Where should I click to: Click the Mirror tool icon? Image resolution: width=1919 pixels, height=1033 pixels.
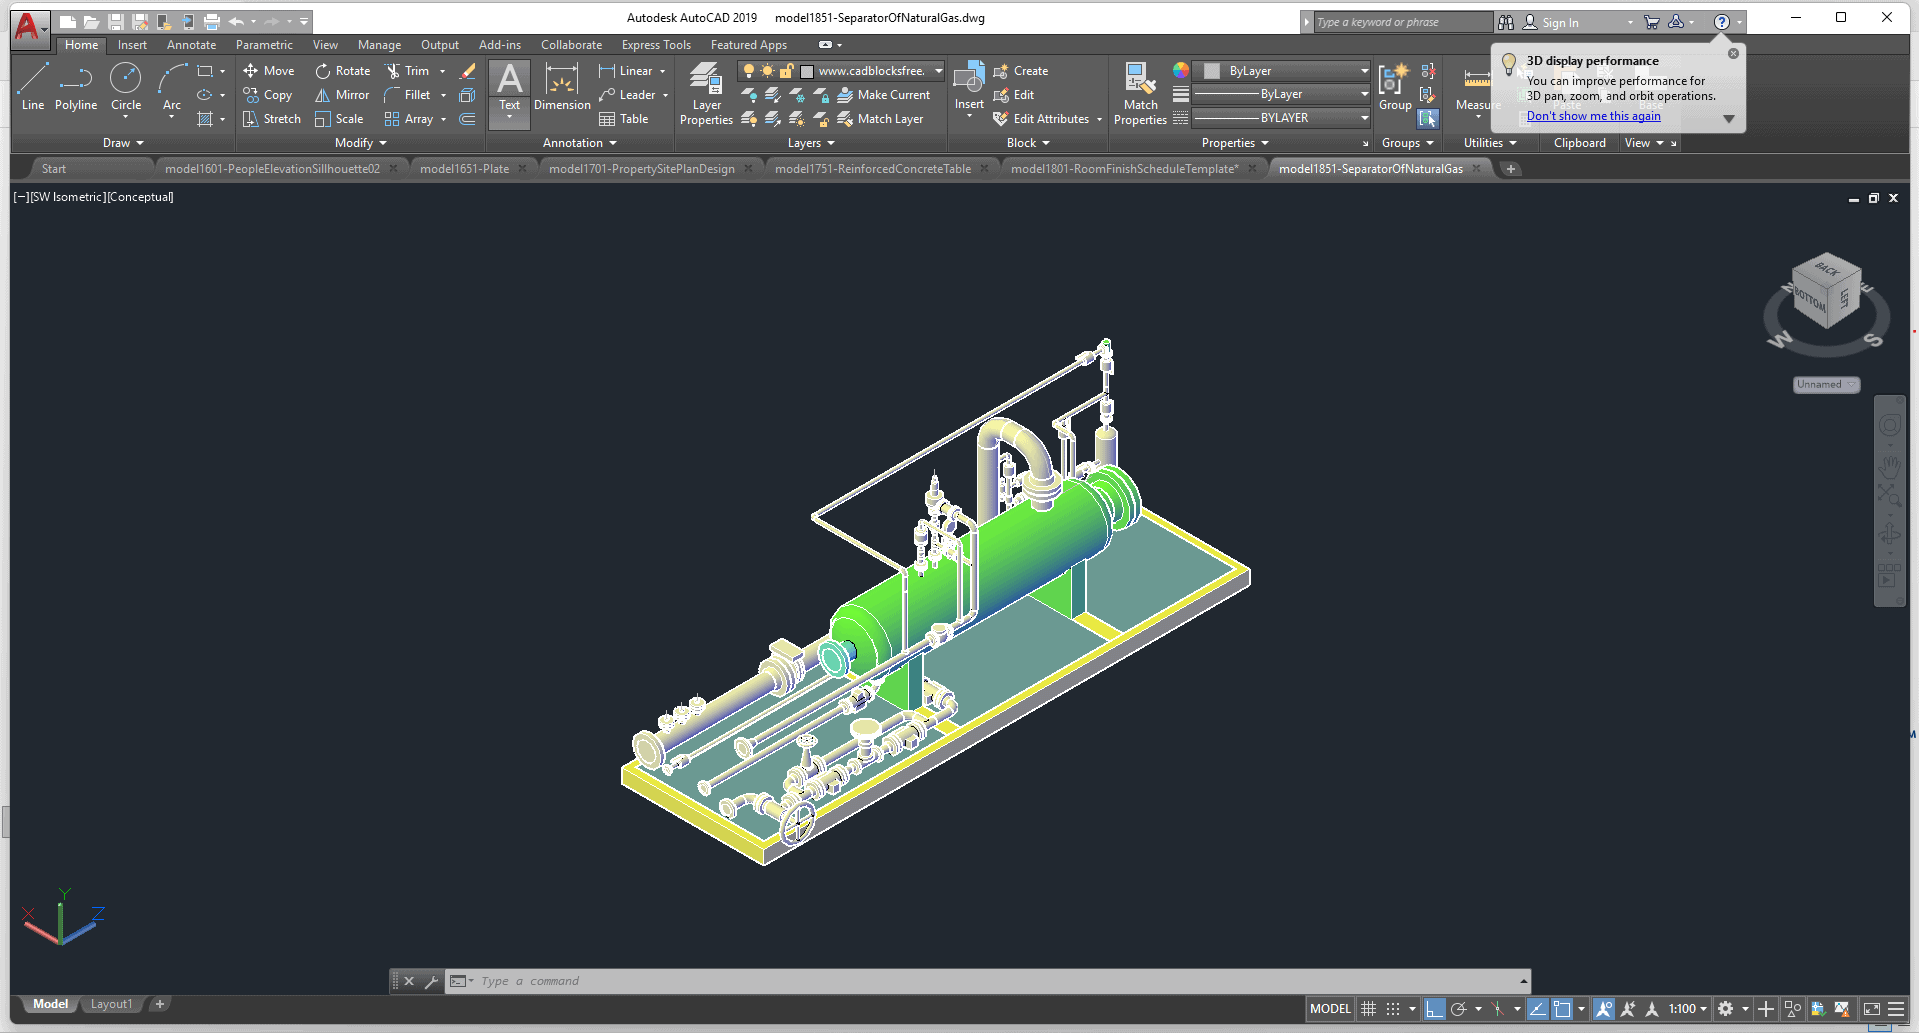323,95
